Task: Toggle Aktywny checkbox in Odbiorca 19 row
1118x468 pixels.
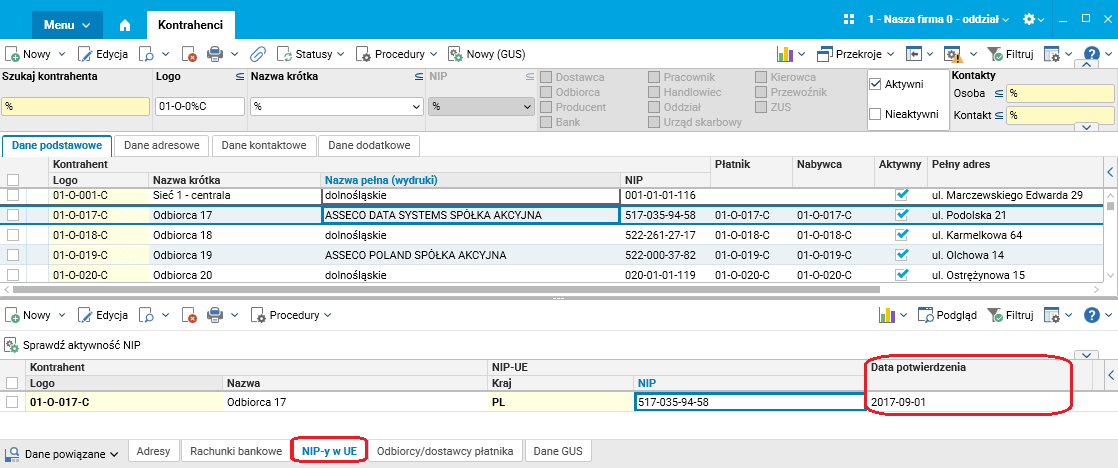Action: (902, 255)
